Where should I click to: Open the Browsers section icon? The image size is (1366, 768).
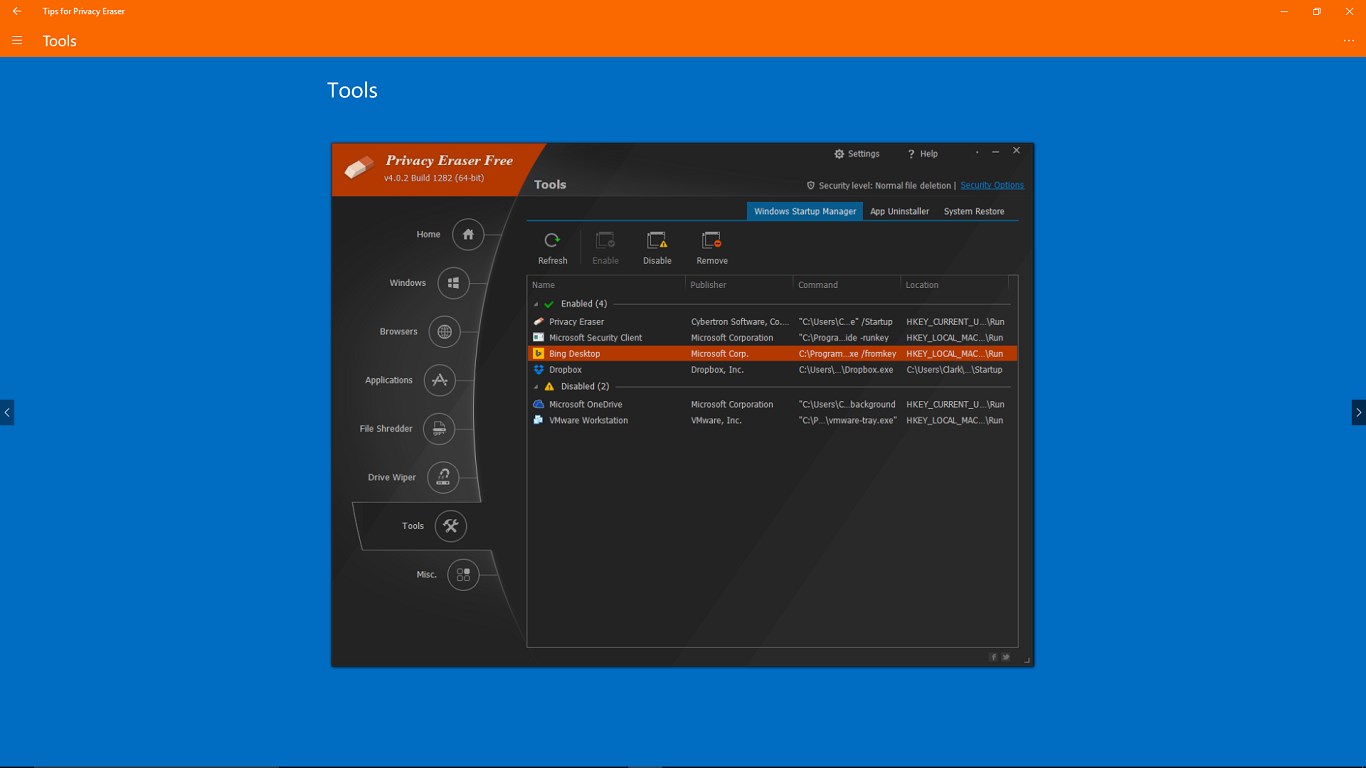pyautogui.click(x=444, y=331)
